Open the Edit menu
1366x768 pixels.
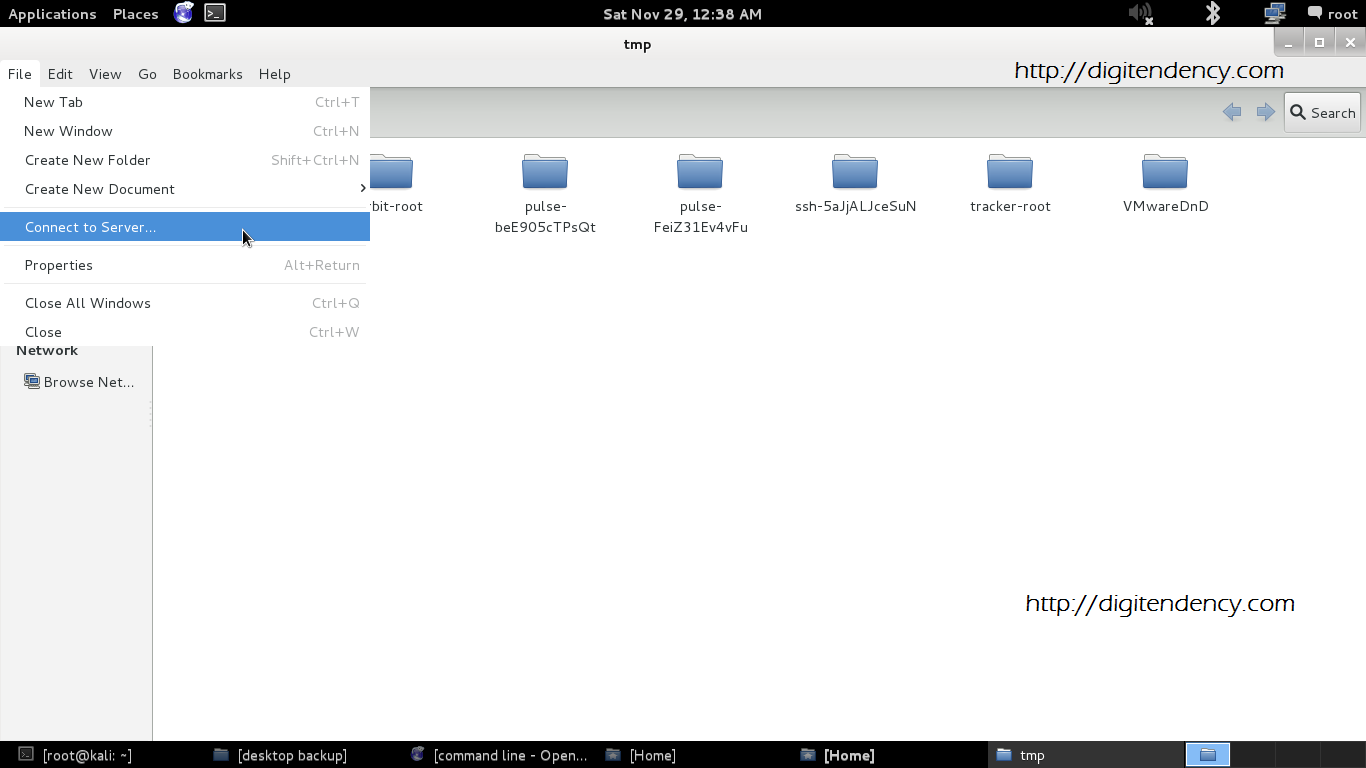(60, 74)
